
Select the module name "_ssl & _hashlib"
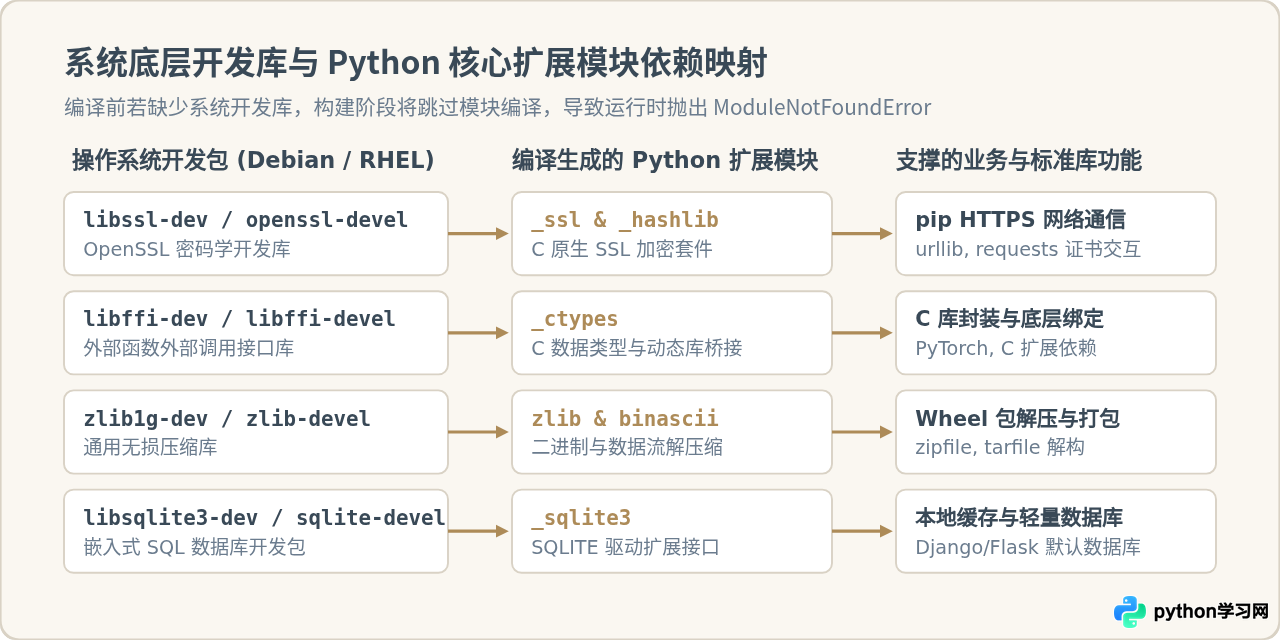pyautogui.click(x=625, y=220)
